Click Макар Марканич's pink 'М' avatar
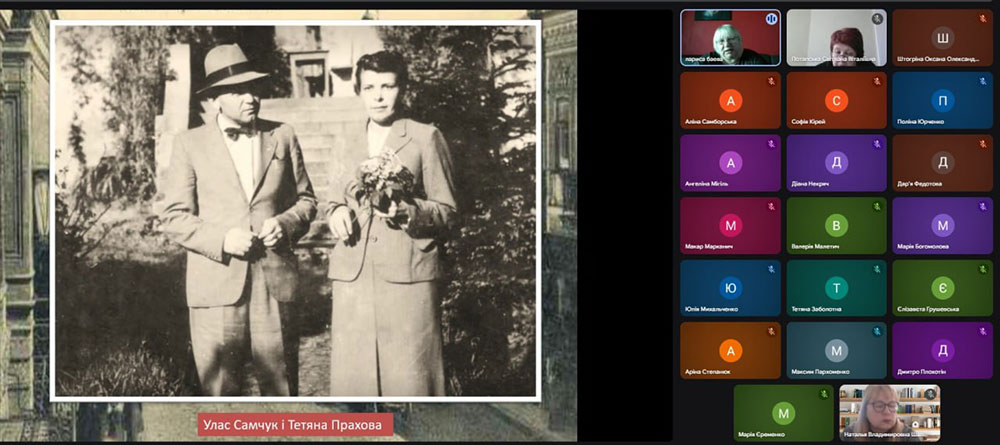 coord(731,225)
